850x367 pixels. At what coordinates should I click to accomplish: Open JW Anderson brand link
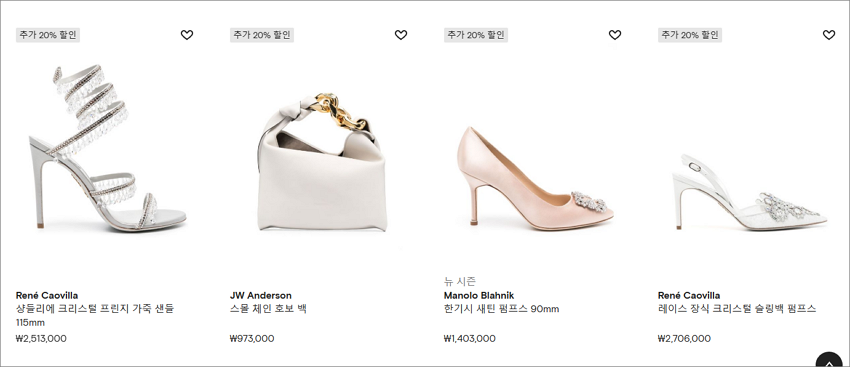(261, 295)
